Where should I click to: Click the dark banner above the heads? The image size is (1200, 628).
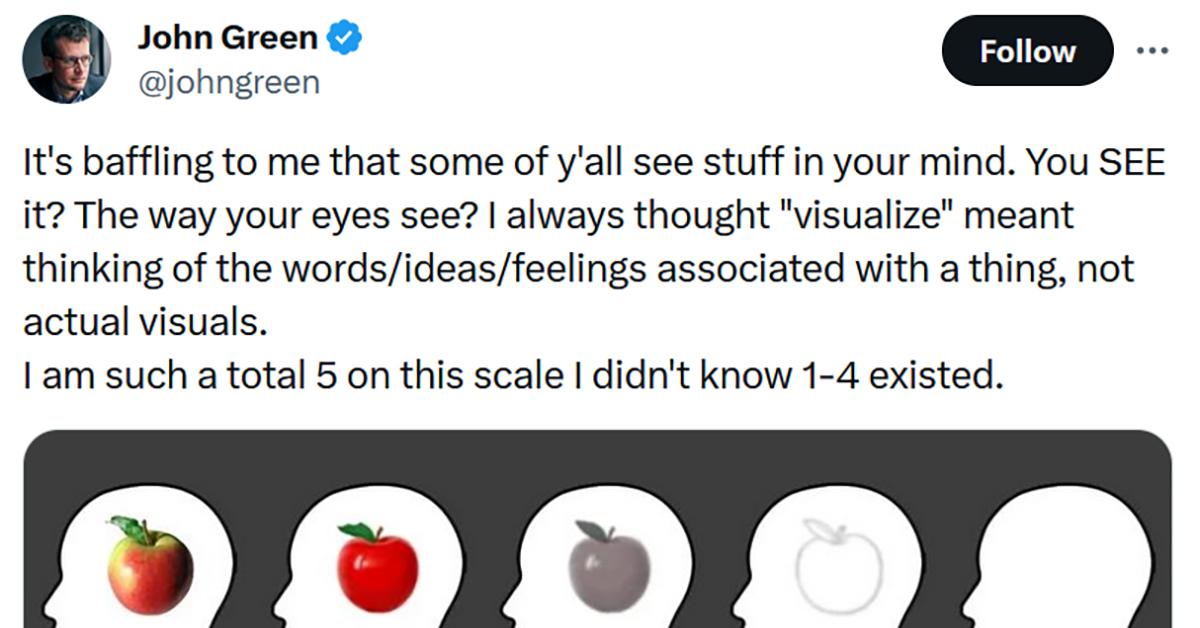[600, 450]
